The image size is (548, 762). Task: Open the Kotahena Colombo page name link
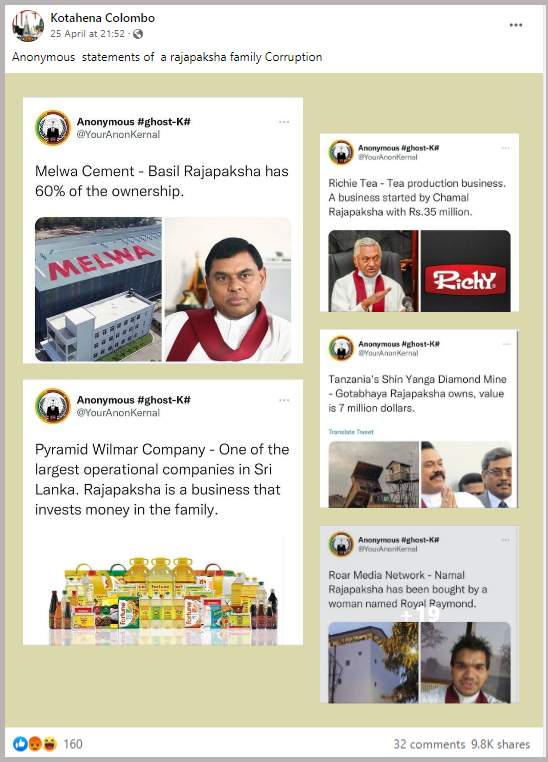point(103,18)
